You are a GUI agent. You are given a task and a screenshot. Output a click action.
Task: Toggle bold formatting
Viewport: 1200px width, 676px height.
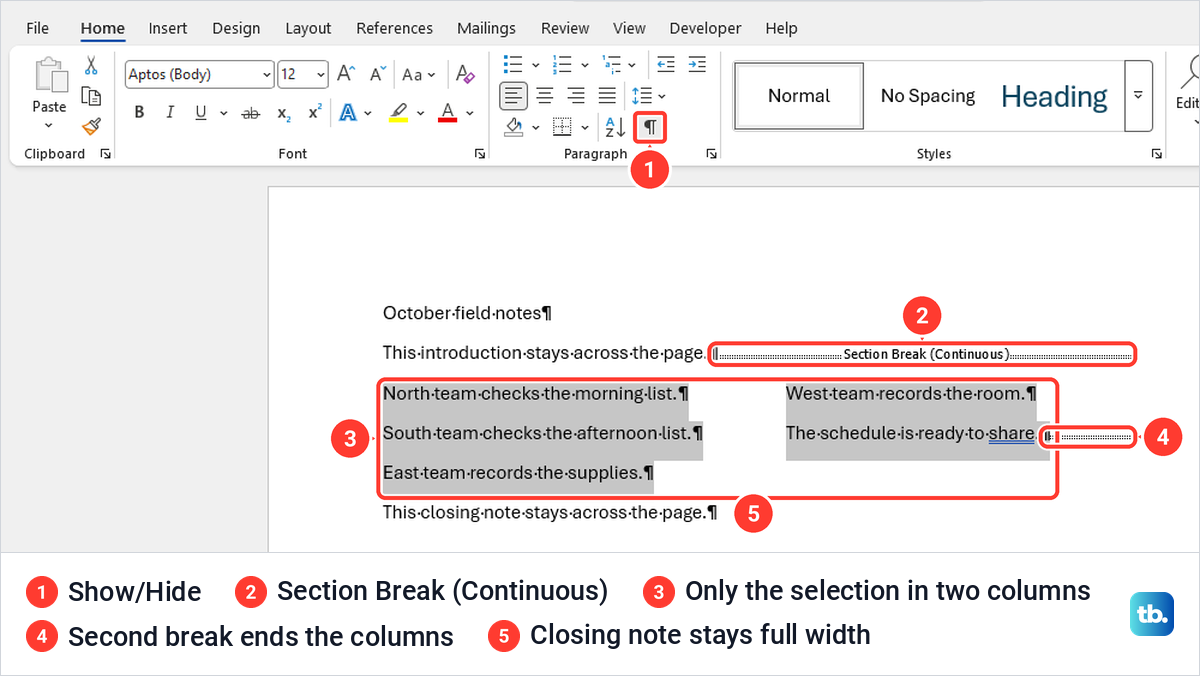click(139, 112)
